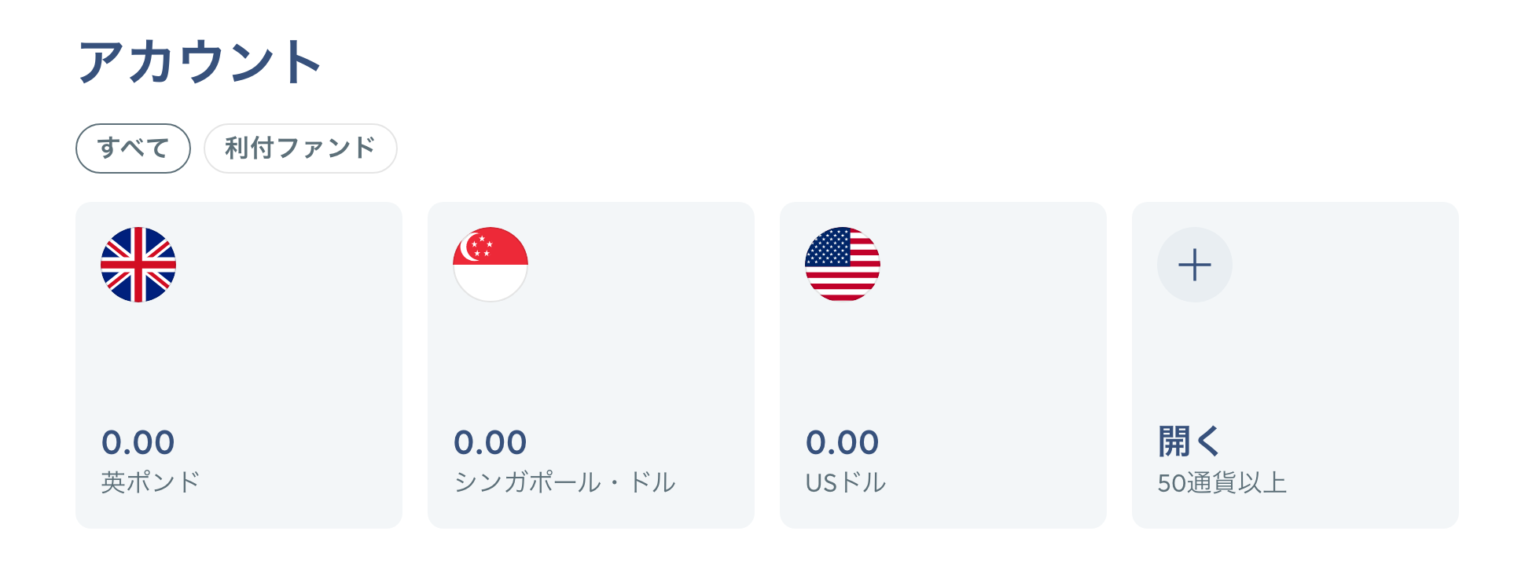Click the 0.00 balance above シンガポール・ドル
The width and height of the screenshot is (1536, 564).
490,442
